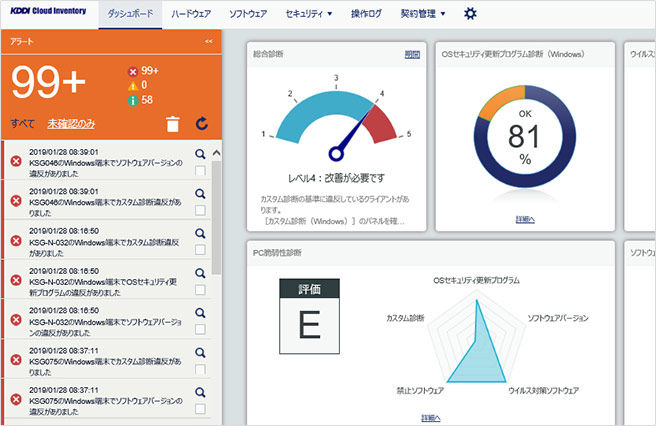Expand the 契約管理 dropdown menu
This screenshot has width=656, height=426.
423,14
